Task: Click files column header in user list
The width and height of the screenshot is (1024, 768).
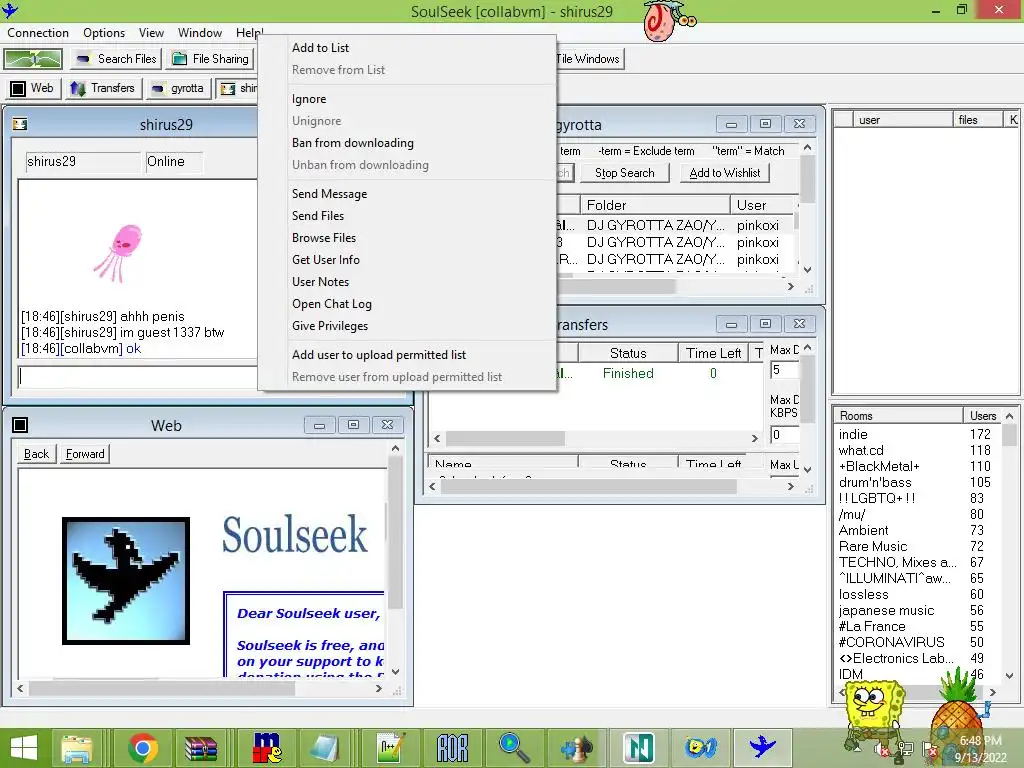Action: click(x=977, y=120)
